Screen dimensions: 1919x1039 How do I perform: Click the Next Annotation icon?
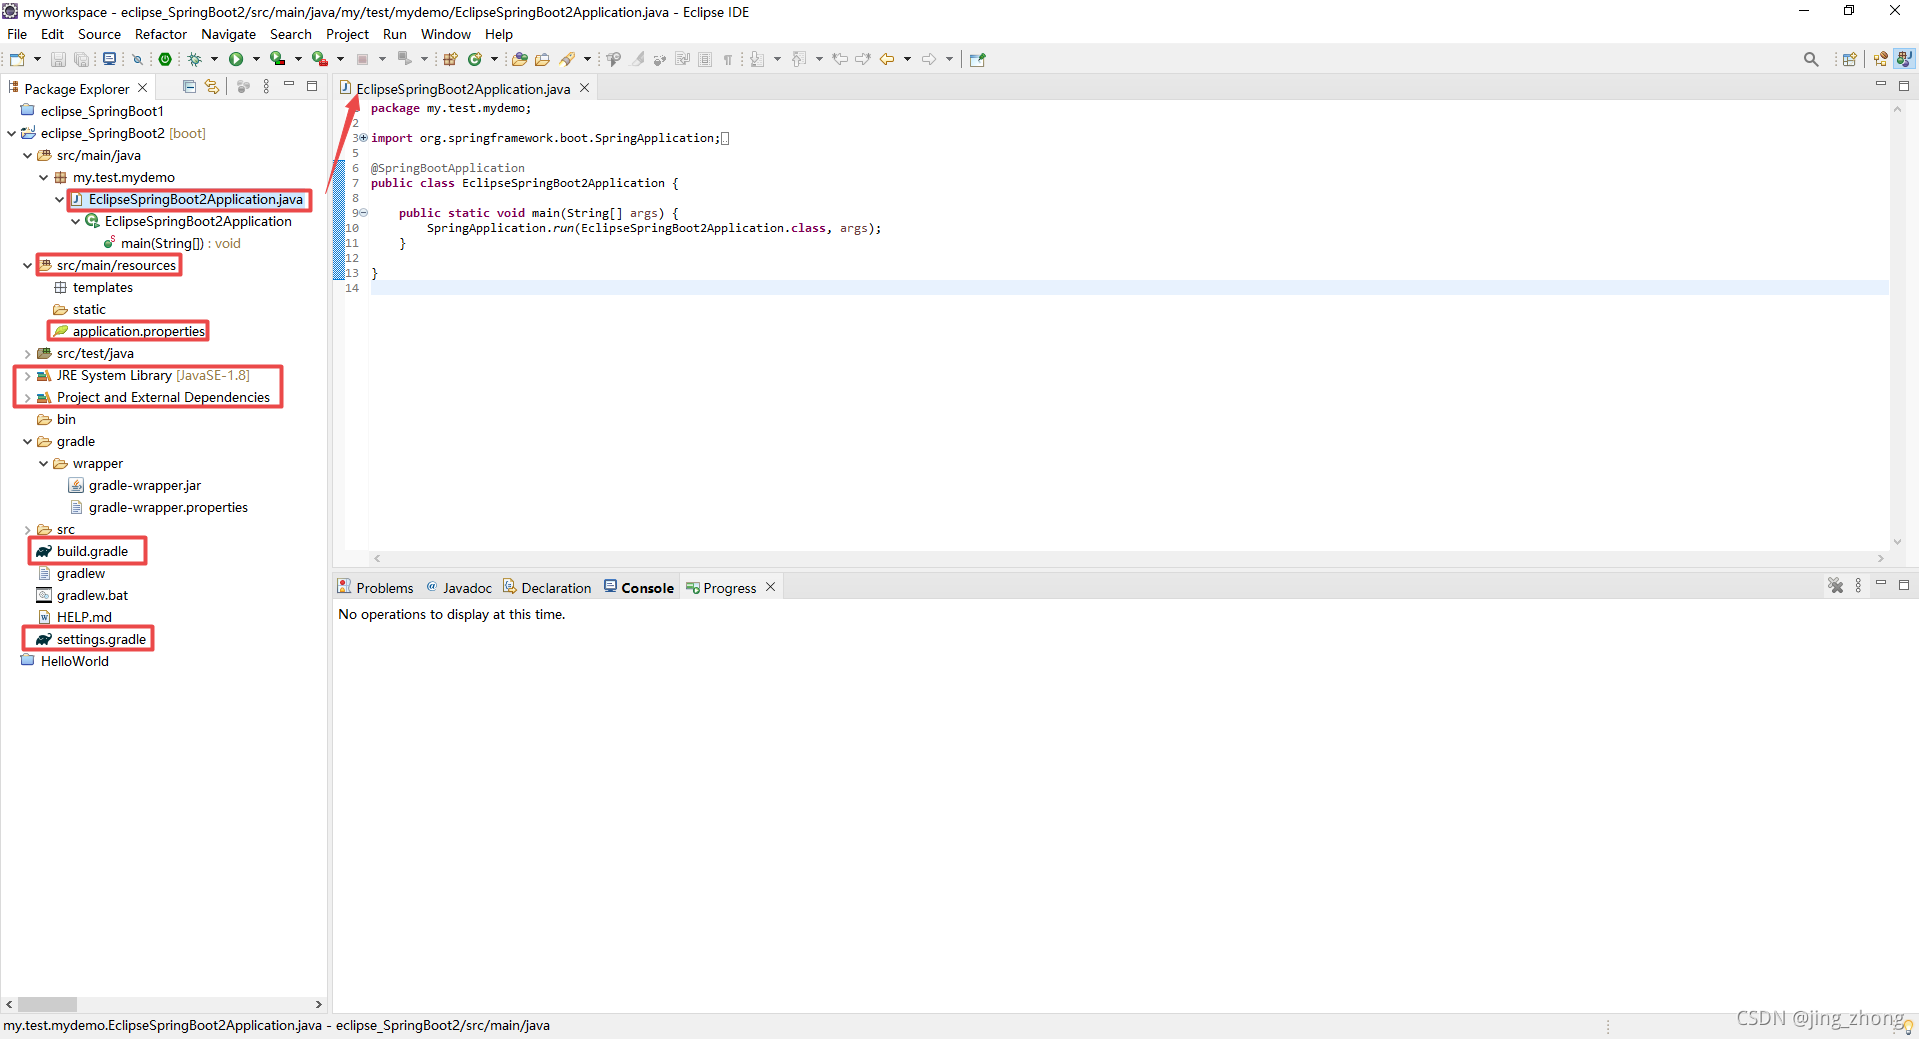point(757,59)
